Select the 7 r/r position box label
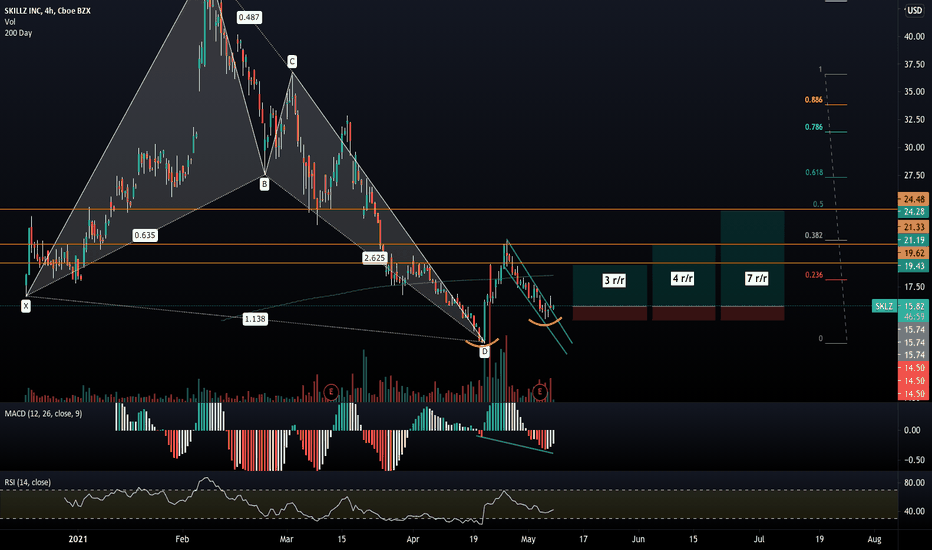The image size is (932, 550). 757,278
